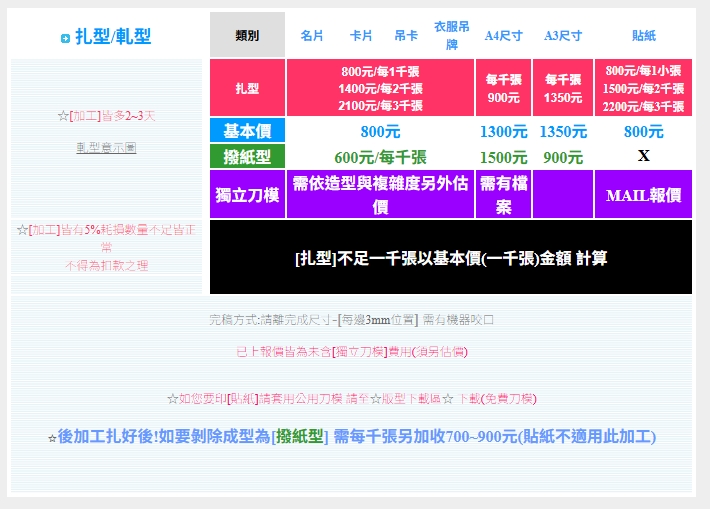
Task: Click the blue arrow icon beside 扎型/軋型
Action: pos(65,38)
